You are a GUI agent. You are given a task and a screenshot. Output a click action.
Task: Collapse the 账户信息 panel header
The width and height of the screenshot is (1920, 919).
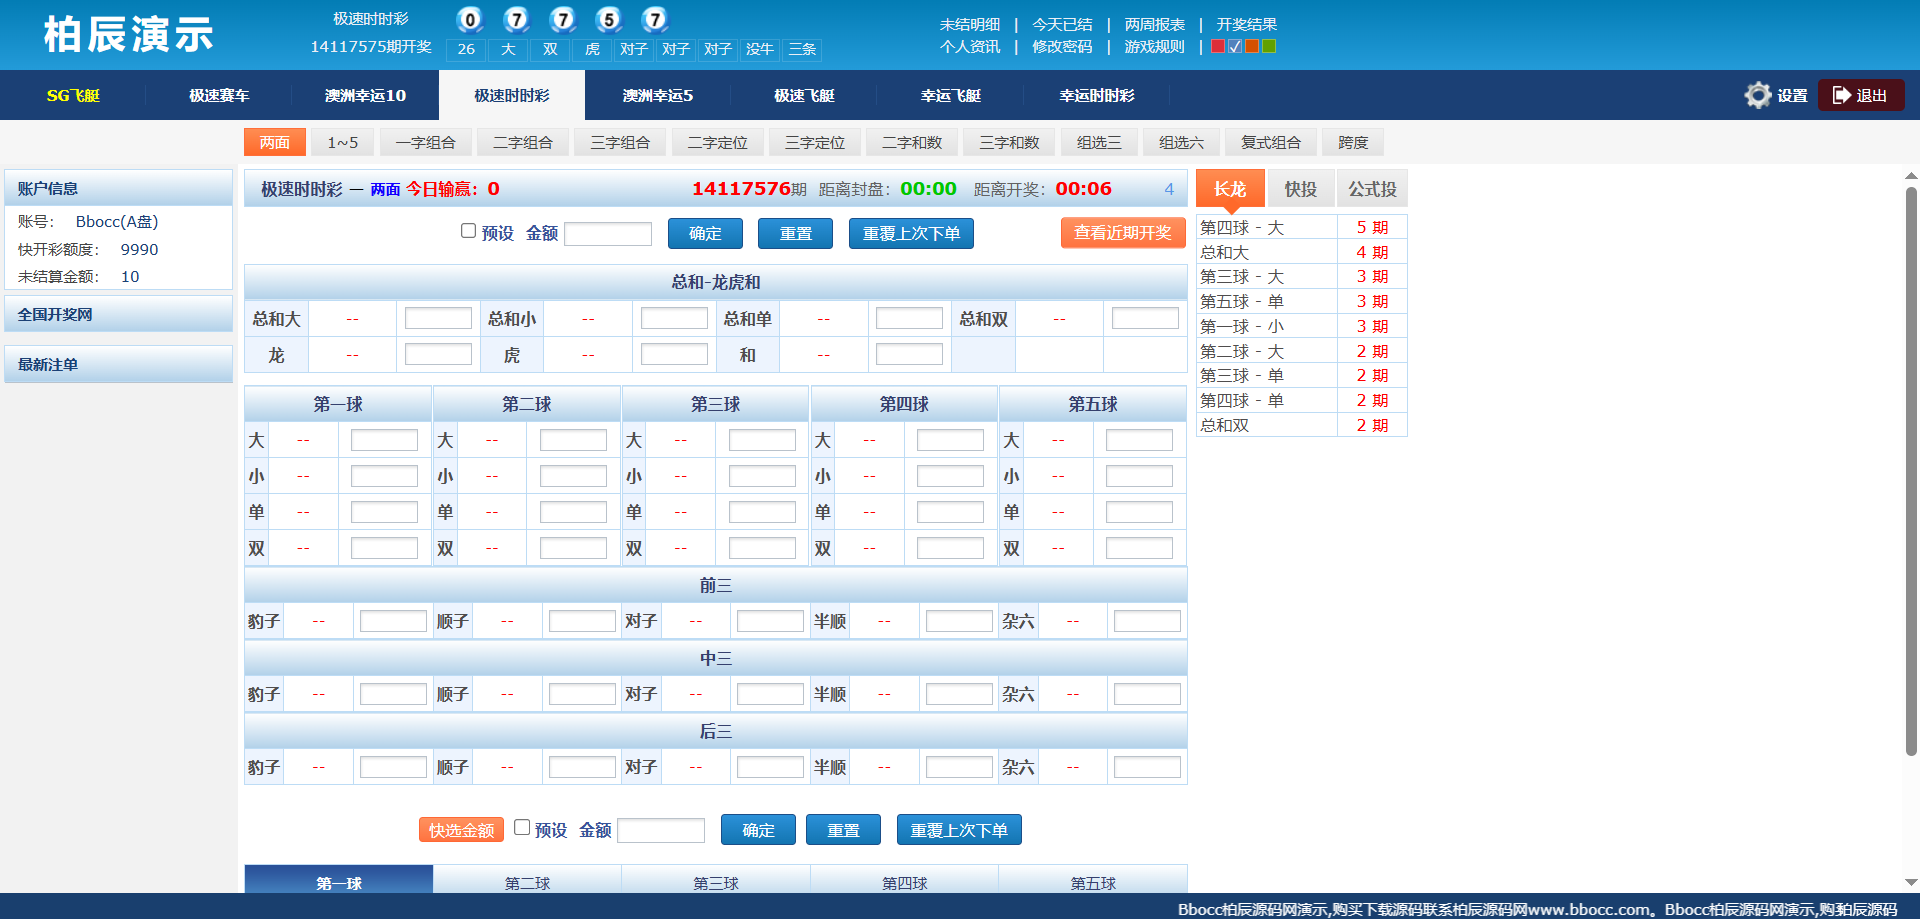118,188
